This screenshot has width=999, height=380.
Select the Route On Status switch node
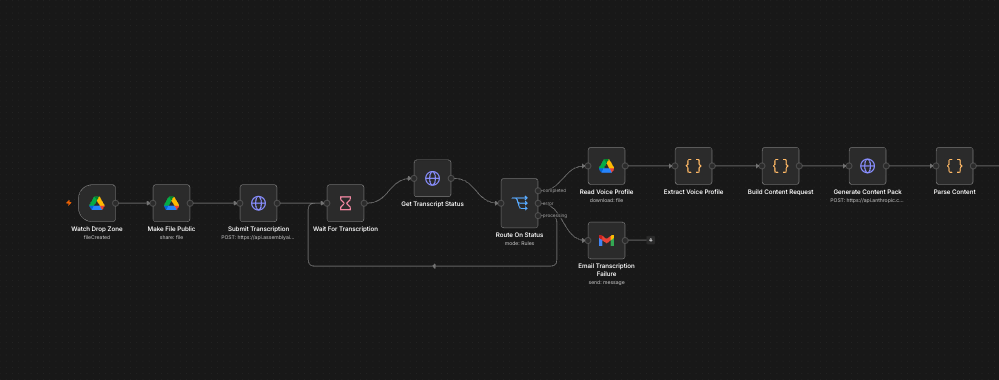[519, 203]
